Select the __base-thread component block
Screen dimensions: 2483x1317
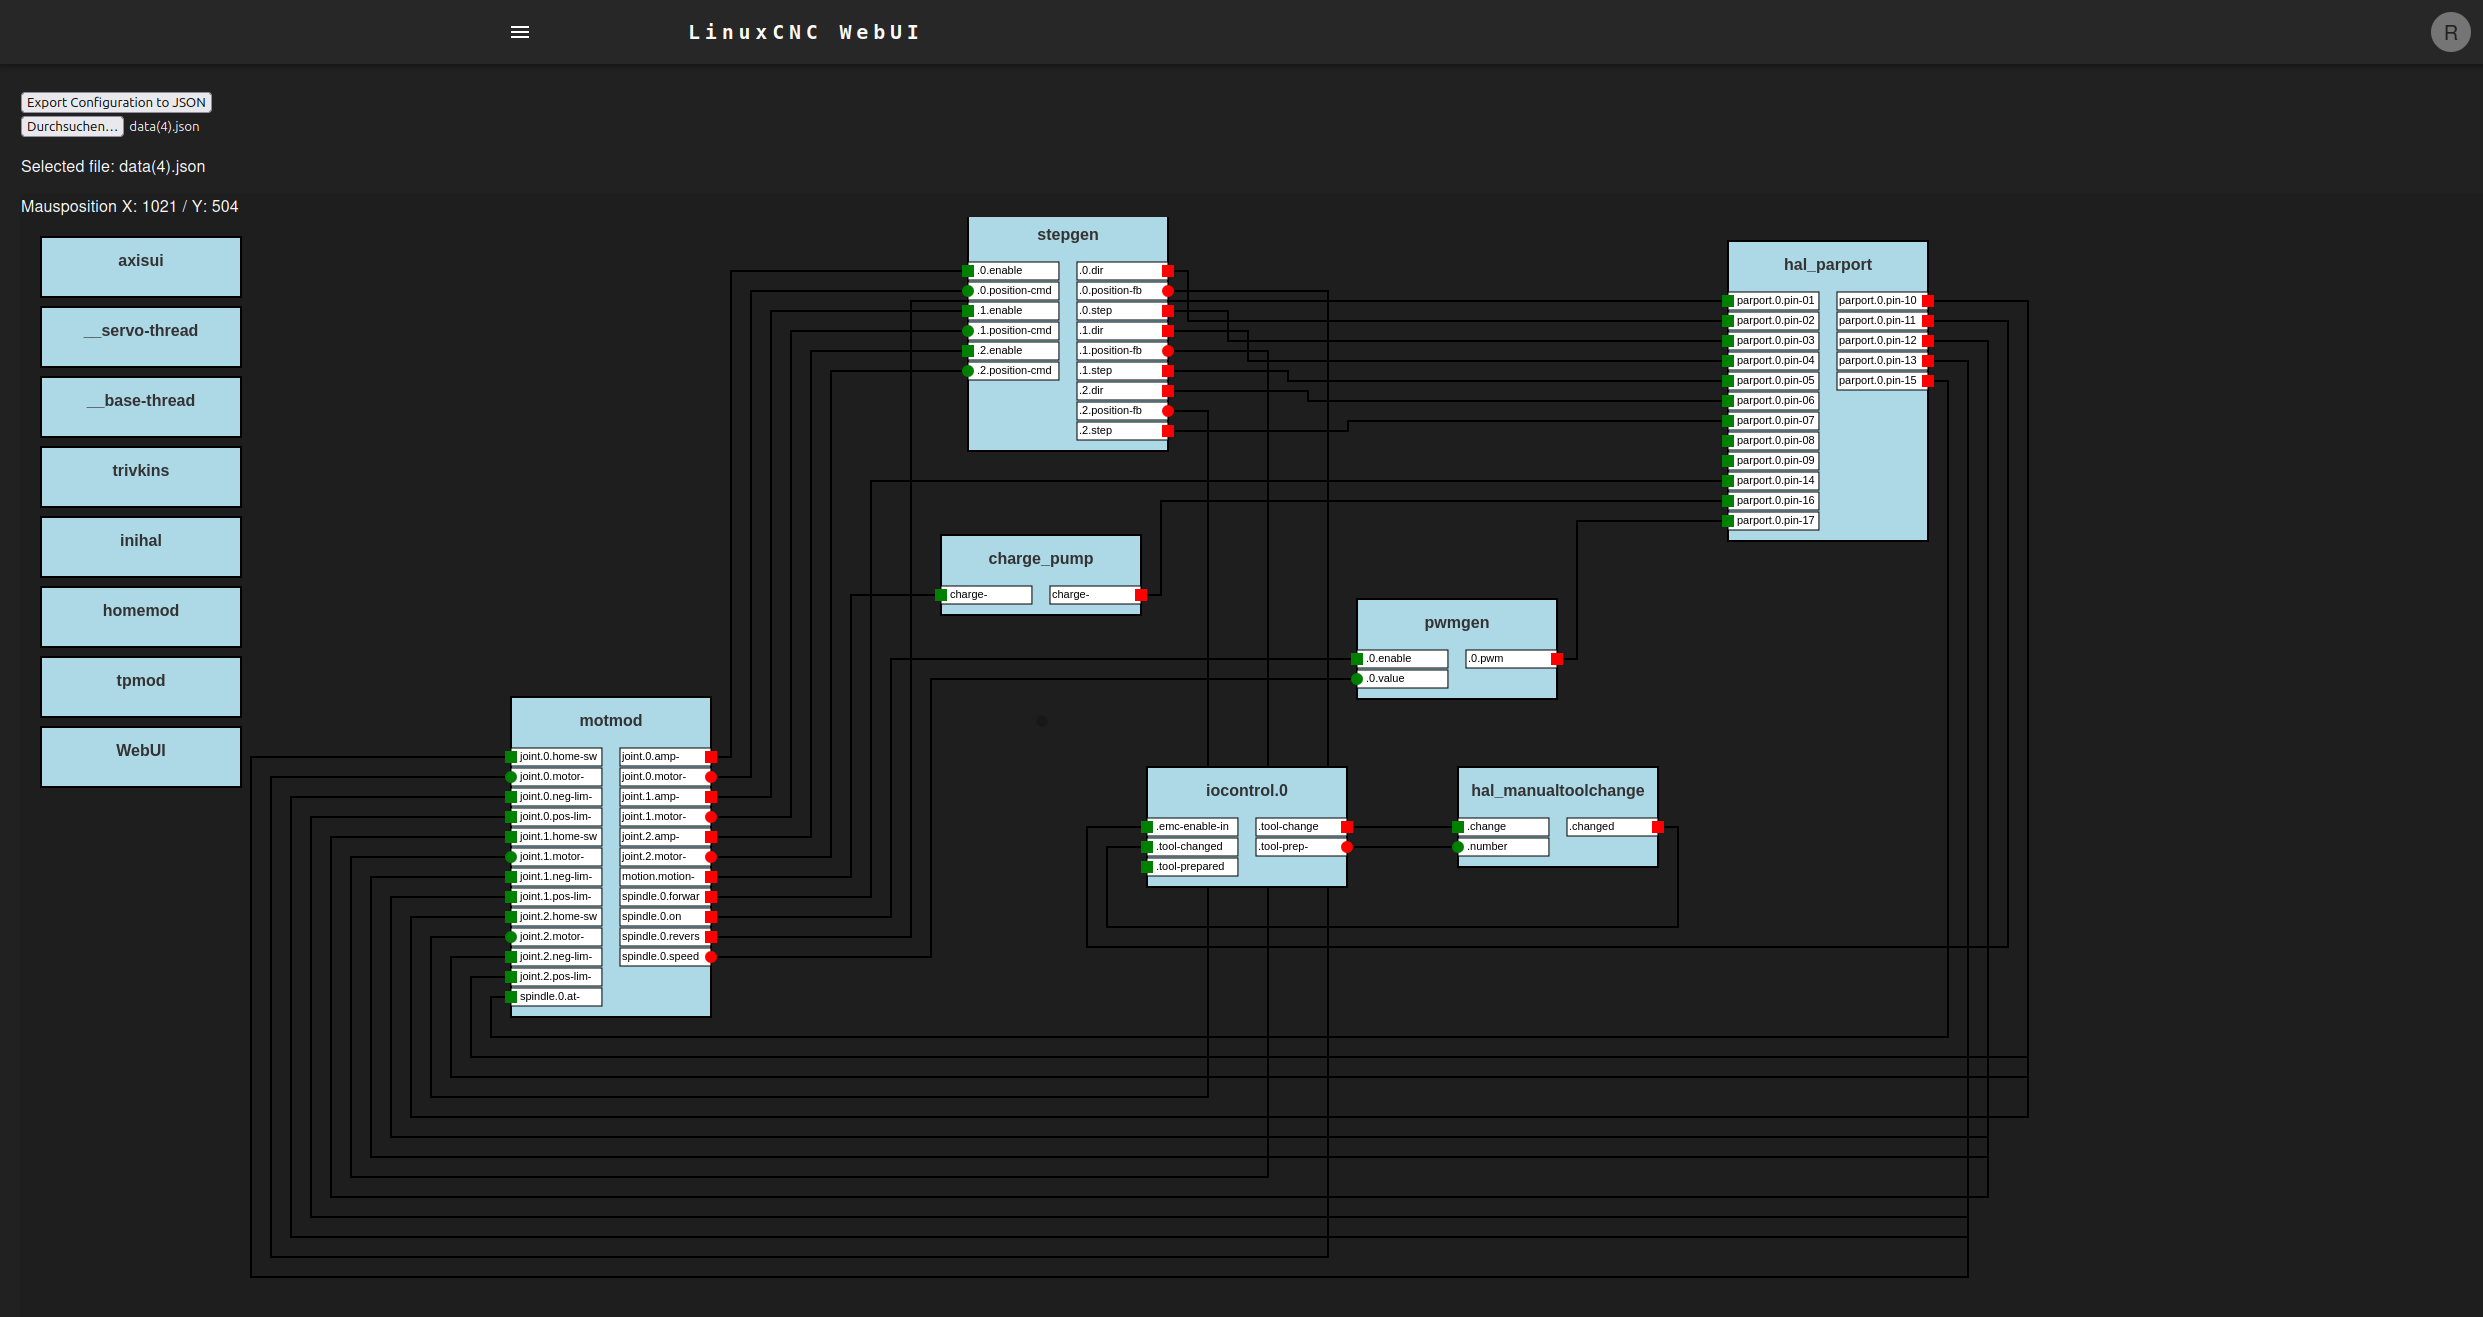click(x=141, y=406)
